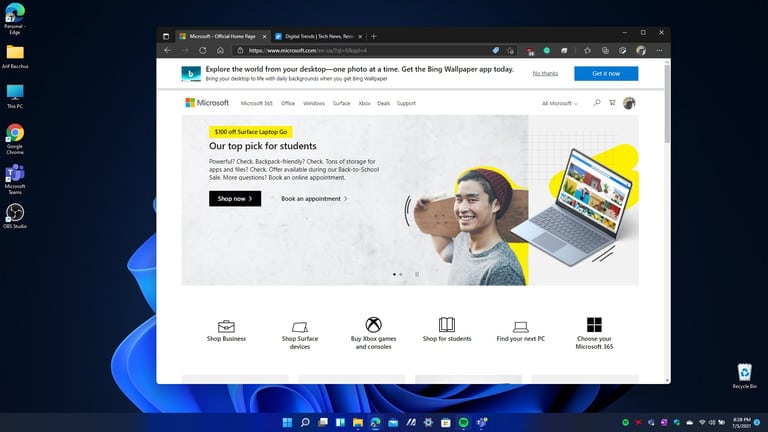Open Deals in the site navigation
This screenshot has height=432, width=768.
(x=384, y=103)
